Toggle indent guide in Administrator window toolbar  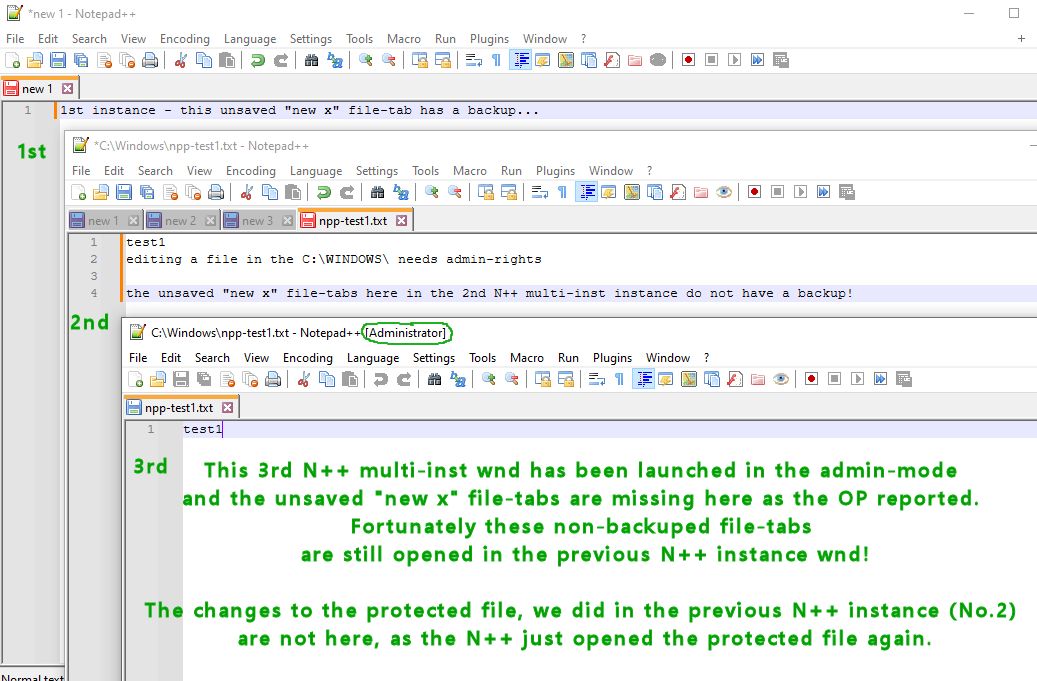click(x=643, y=380)
